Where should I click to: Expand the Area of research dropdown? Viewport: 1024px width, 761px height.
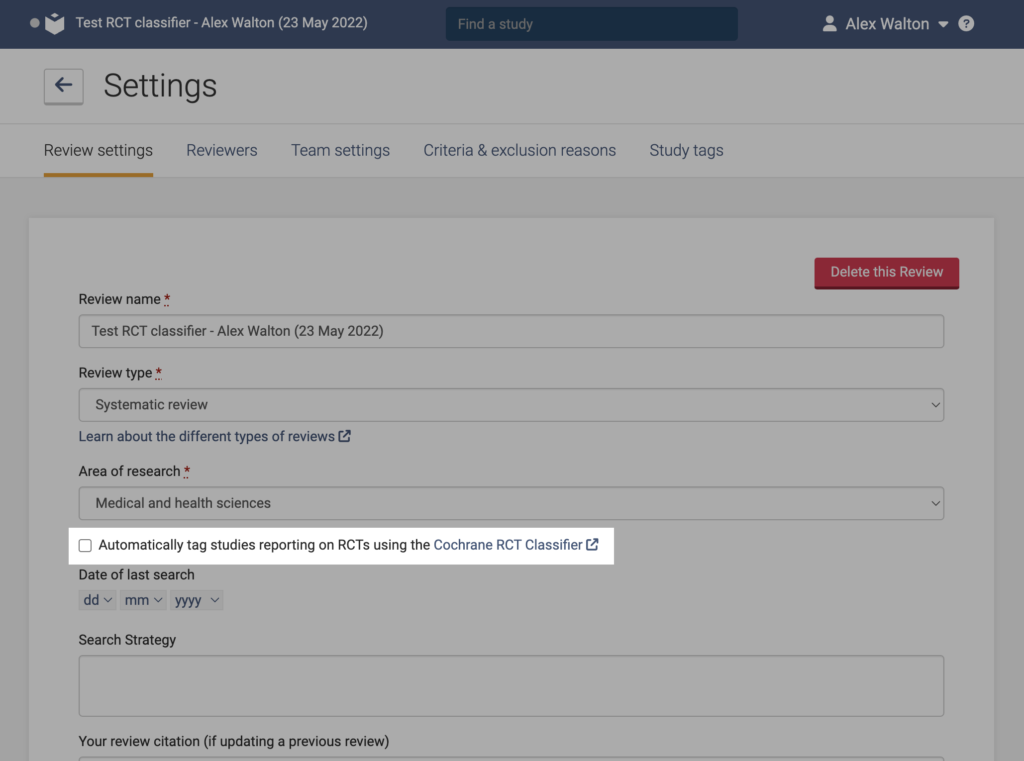[511, 503]
